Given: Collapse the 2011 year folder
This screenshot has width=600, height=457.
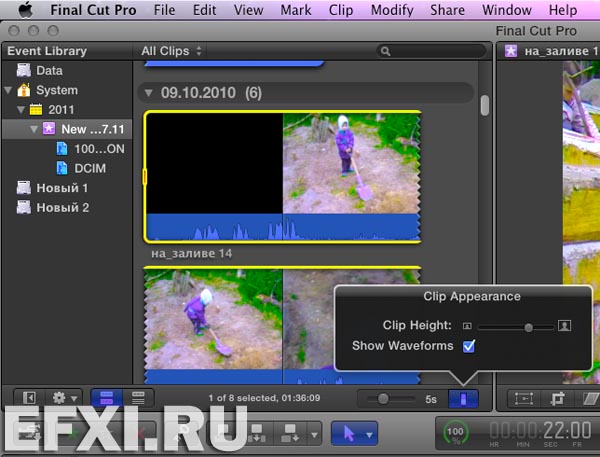Looking at the screenshot, I should point(21,110).
